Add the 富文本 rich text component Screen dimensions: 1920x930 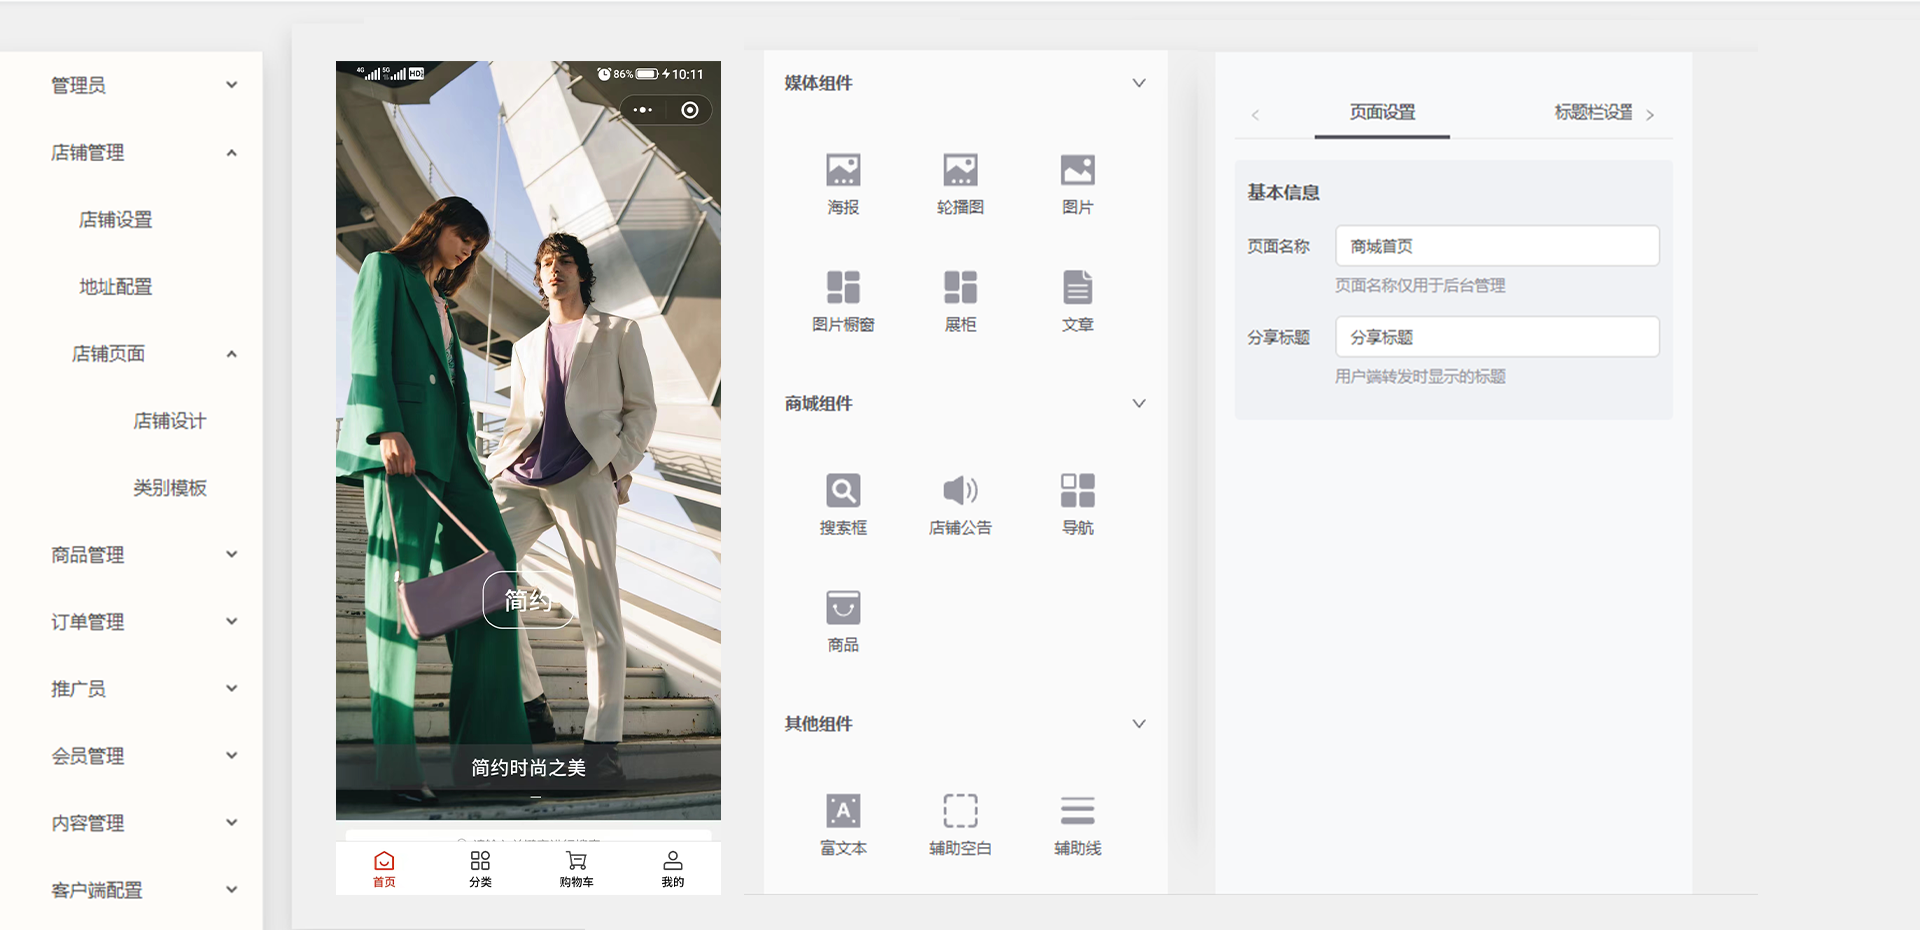pos(843,824)
